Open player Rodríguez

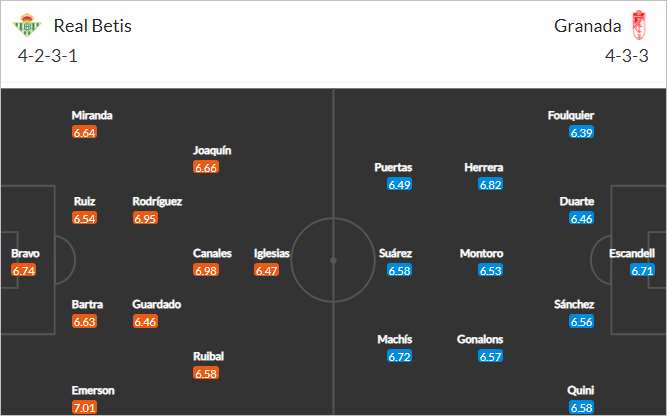click(x=157, y=201)
